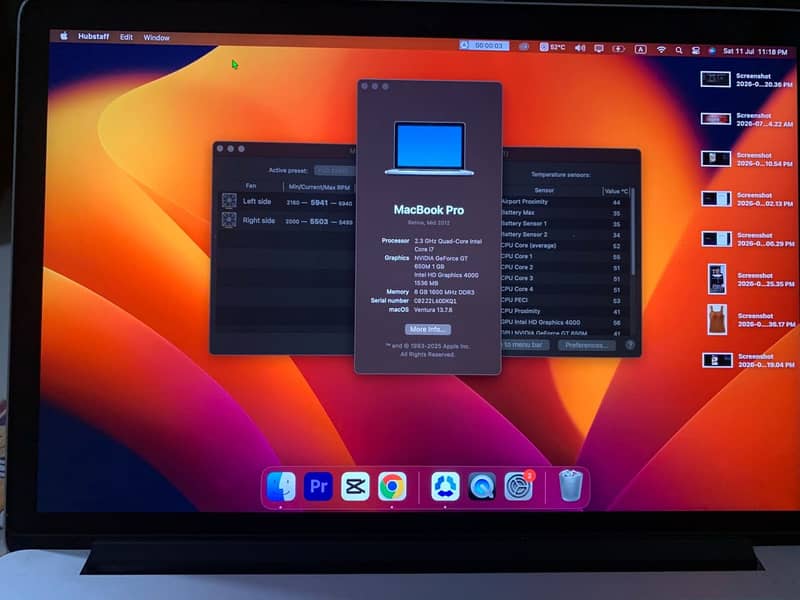Click the temperature sensors list scrollbar

pyautogui.click(x=633, y=232)
